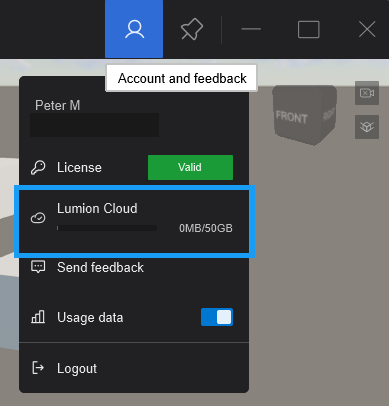Image resolution: width=389 pixels, height=406 pixels.
Task: Click the RIGHT face of view cube
Action: point(328,115)
